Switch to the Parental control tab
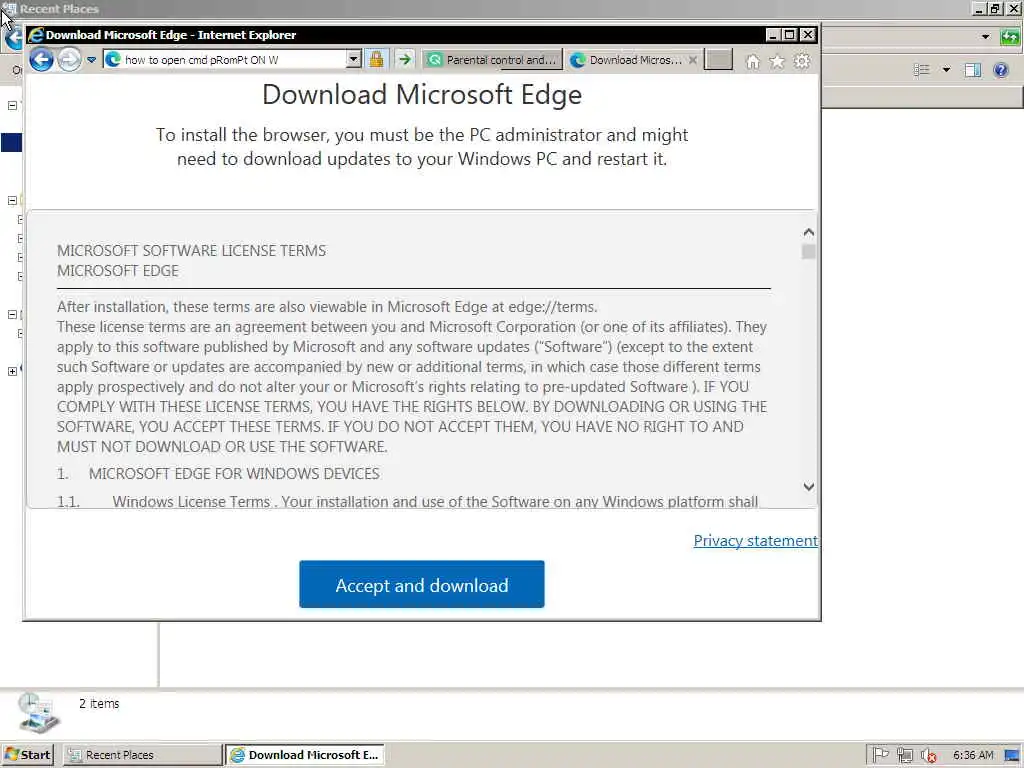Viewport: 1024px width, 768px height. pos(492,60)
